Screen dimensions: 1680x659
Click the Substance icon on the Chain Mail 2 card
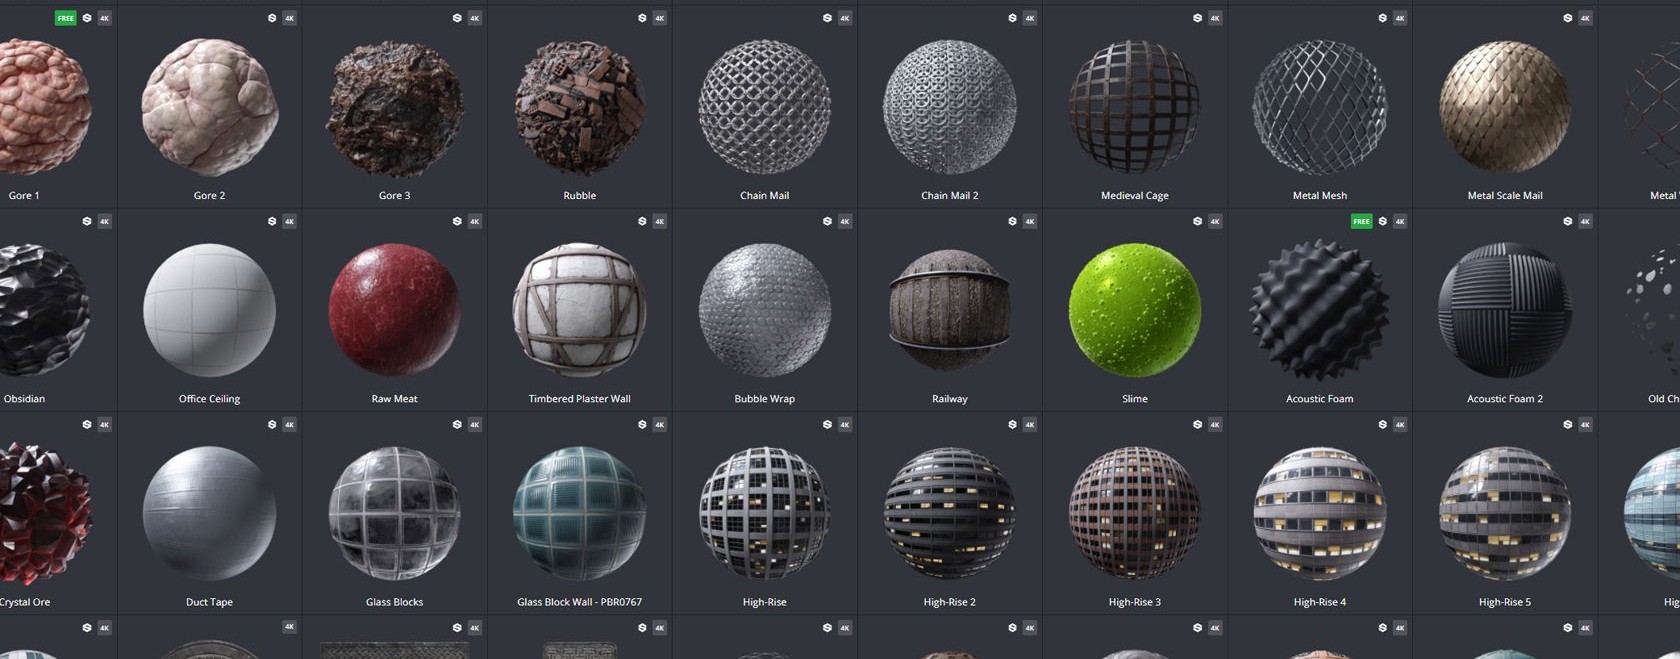[x=1012, y=18]
